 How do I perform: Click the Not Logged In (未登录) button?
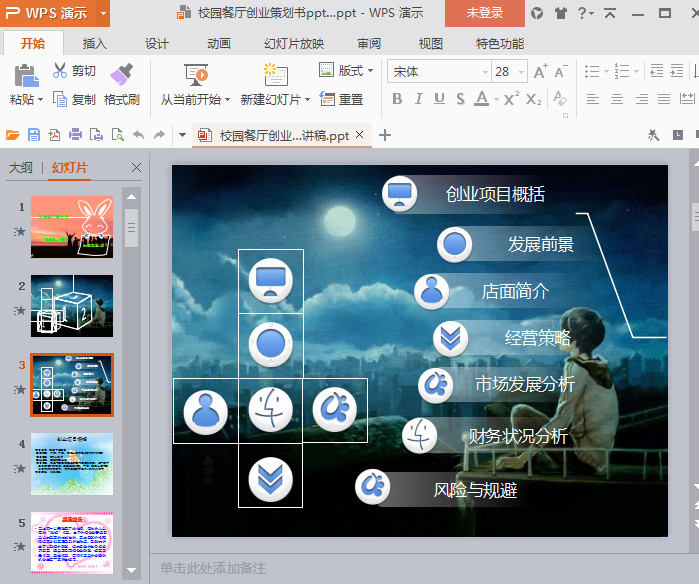click(x=484, y=13)
